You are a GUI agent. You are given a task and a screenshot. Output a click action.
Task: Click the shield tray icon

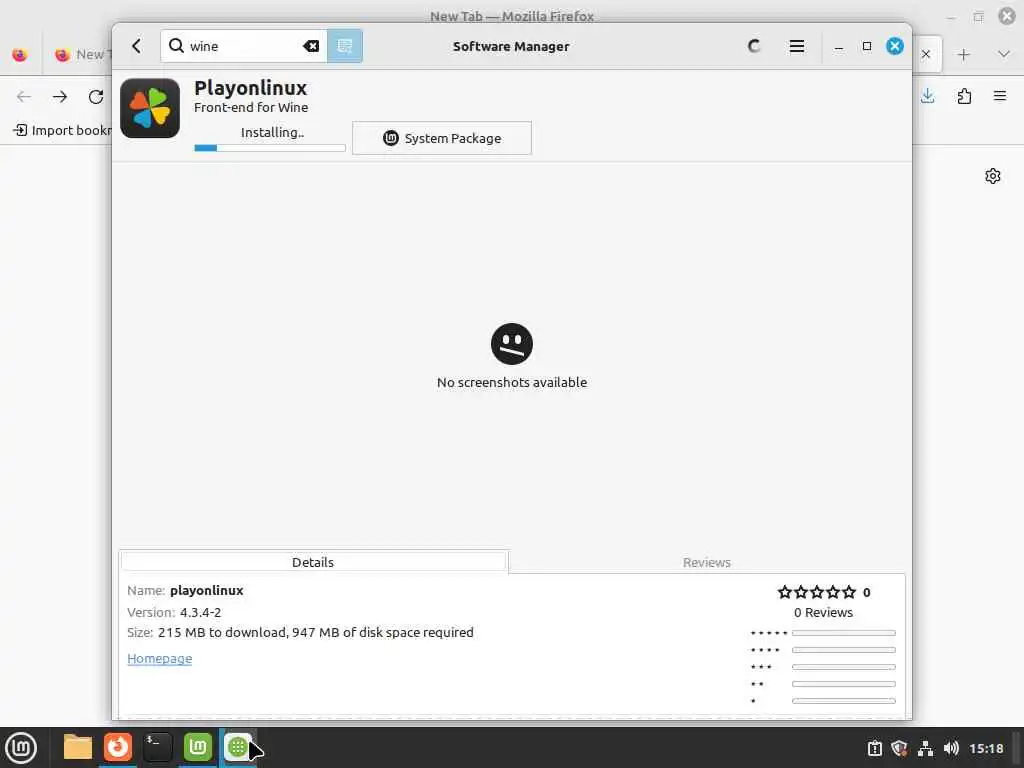pyautogui.click(x=899, y=748)
